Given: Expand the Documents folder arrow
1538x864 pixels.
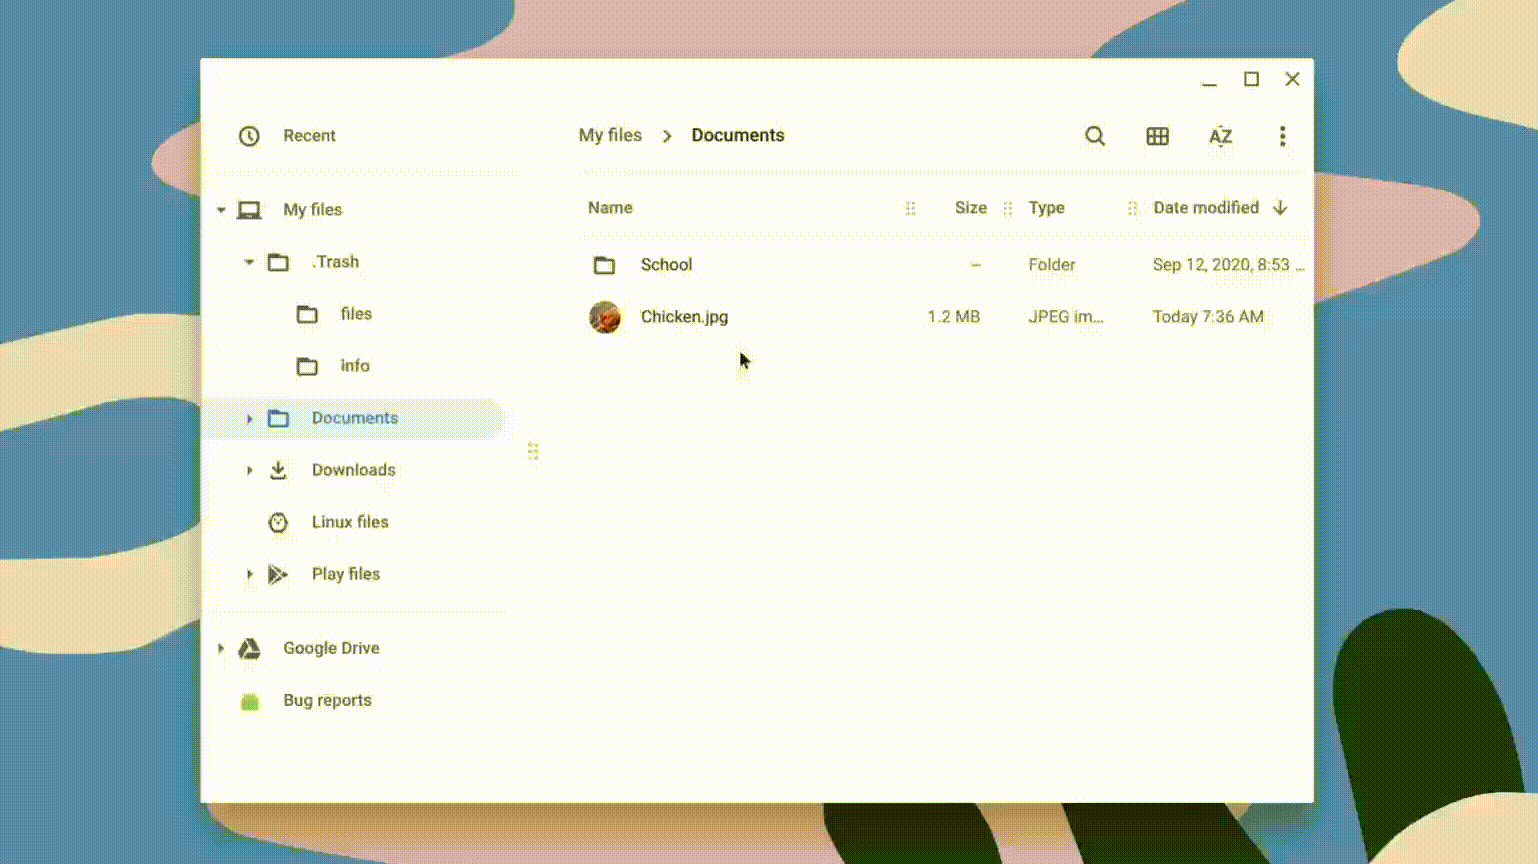Looking at the screenshot, I should click(x=249, y=419).
